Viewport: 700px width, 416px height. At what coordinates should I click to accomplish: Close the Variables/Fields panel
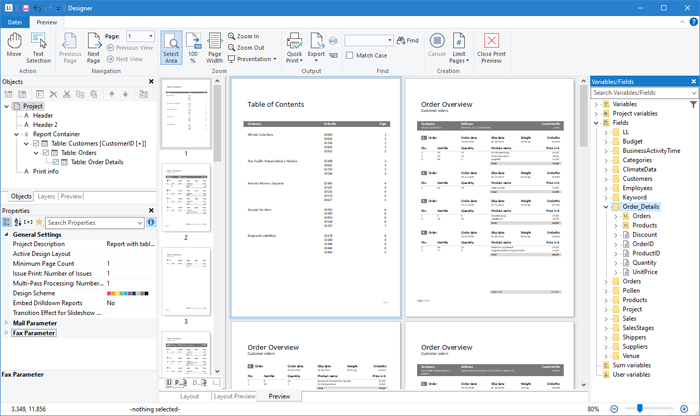(693, 81)
